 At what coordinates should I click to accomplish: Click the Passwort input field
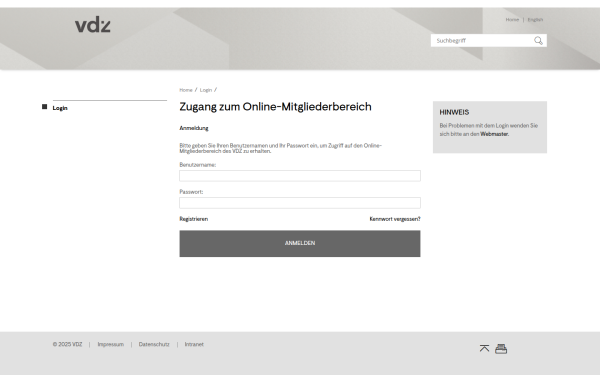point(300,203)
